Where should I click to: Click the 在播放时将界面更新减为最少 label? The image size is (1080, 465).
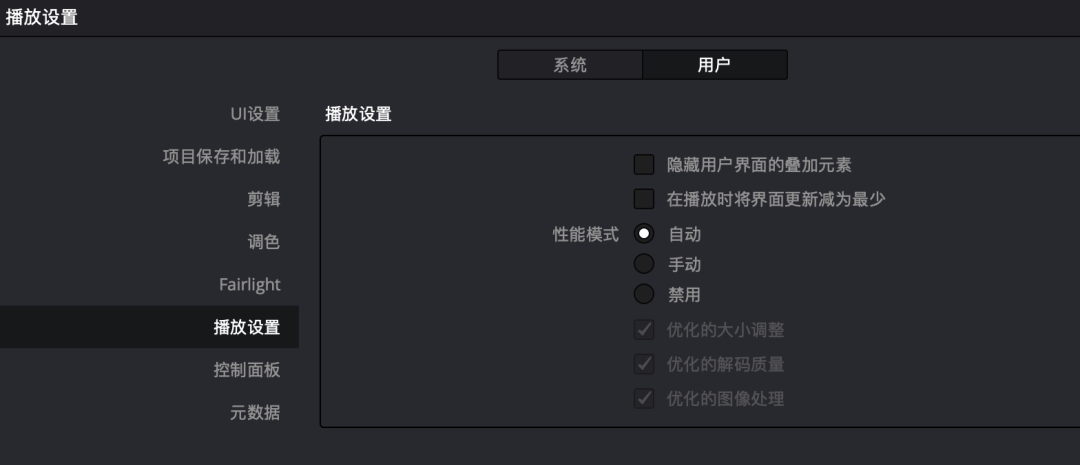[776, 200]
